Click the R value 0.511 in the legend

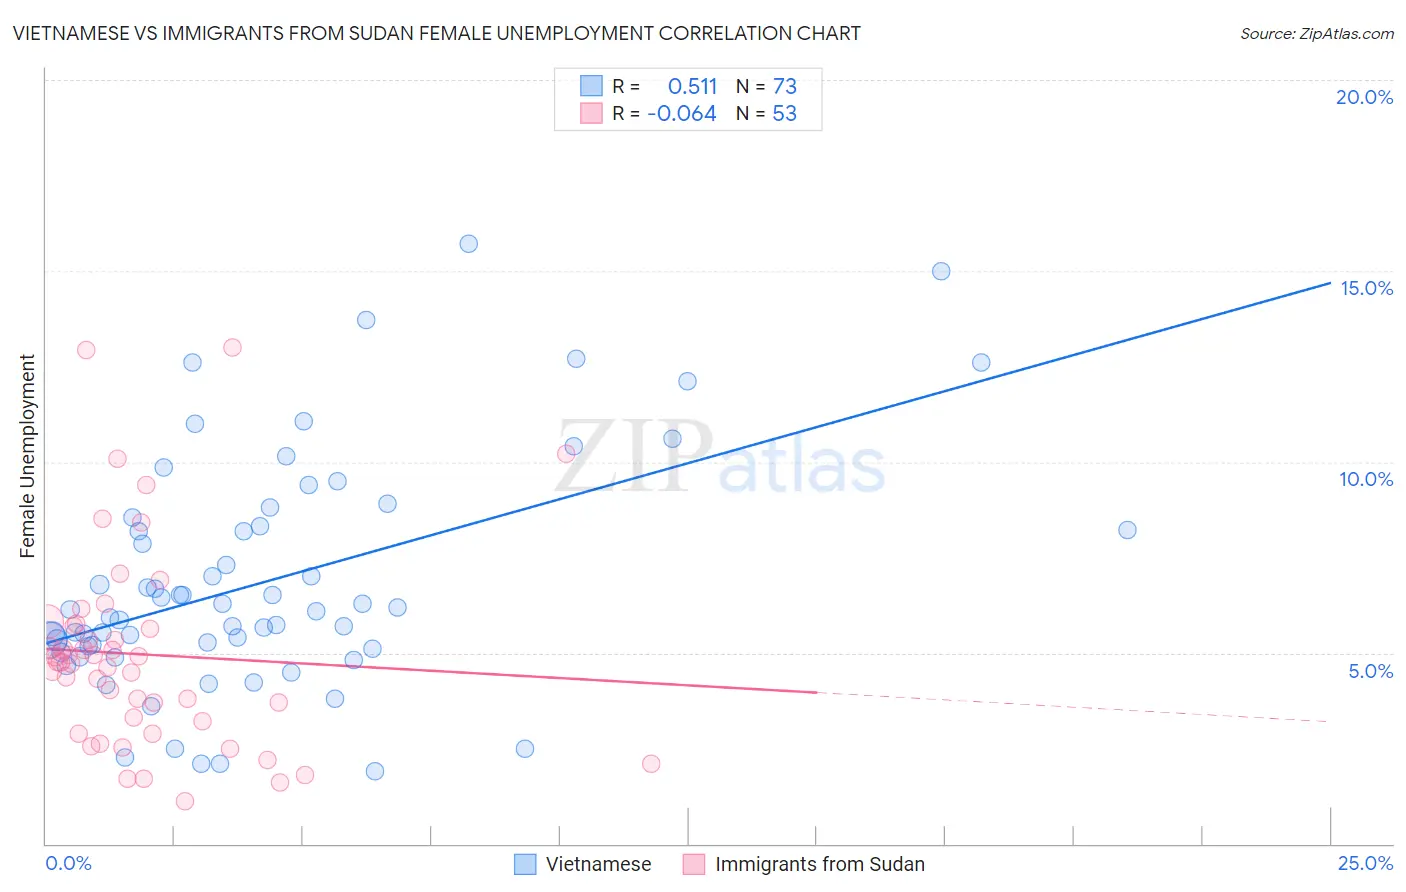[692, 86]
